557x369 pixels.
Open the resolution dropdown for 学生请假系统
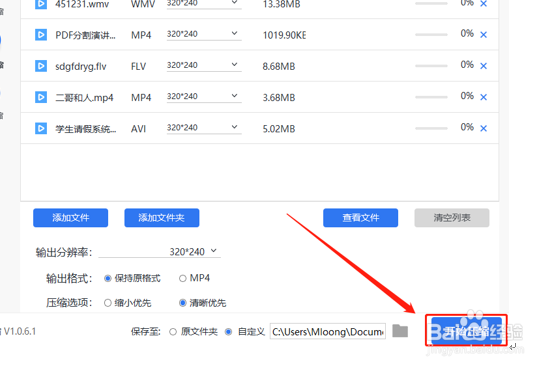pyautogui.click(x=204, y=128)
